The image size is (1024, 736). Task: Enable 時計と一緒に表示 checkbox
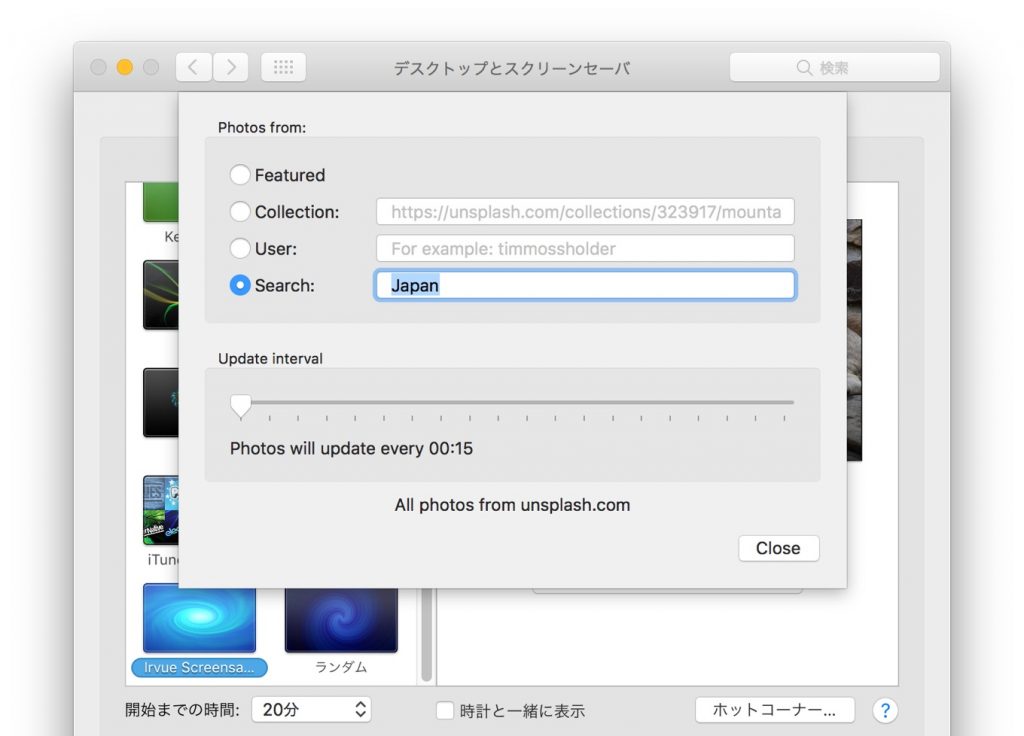[446, 711]
